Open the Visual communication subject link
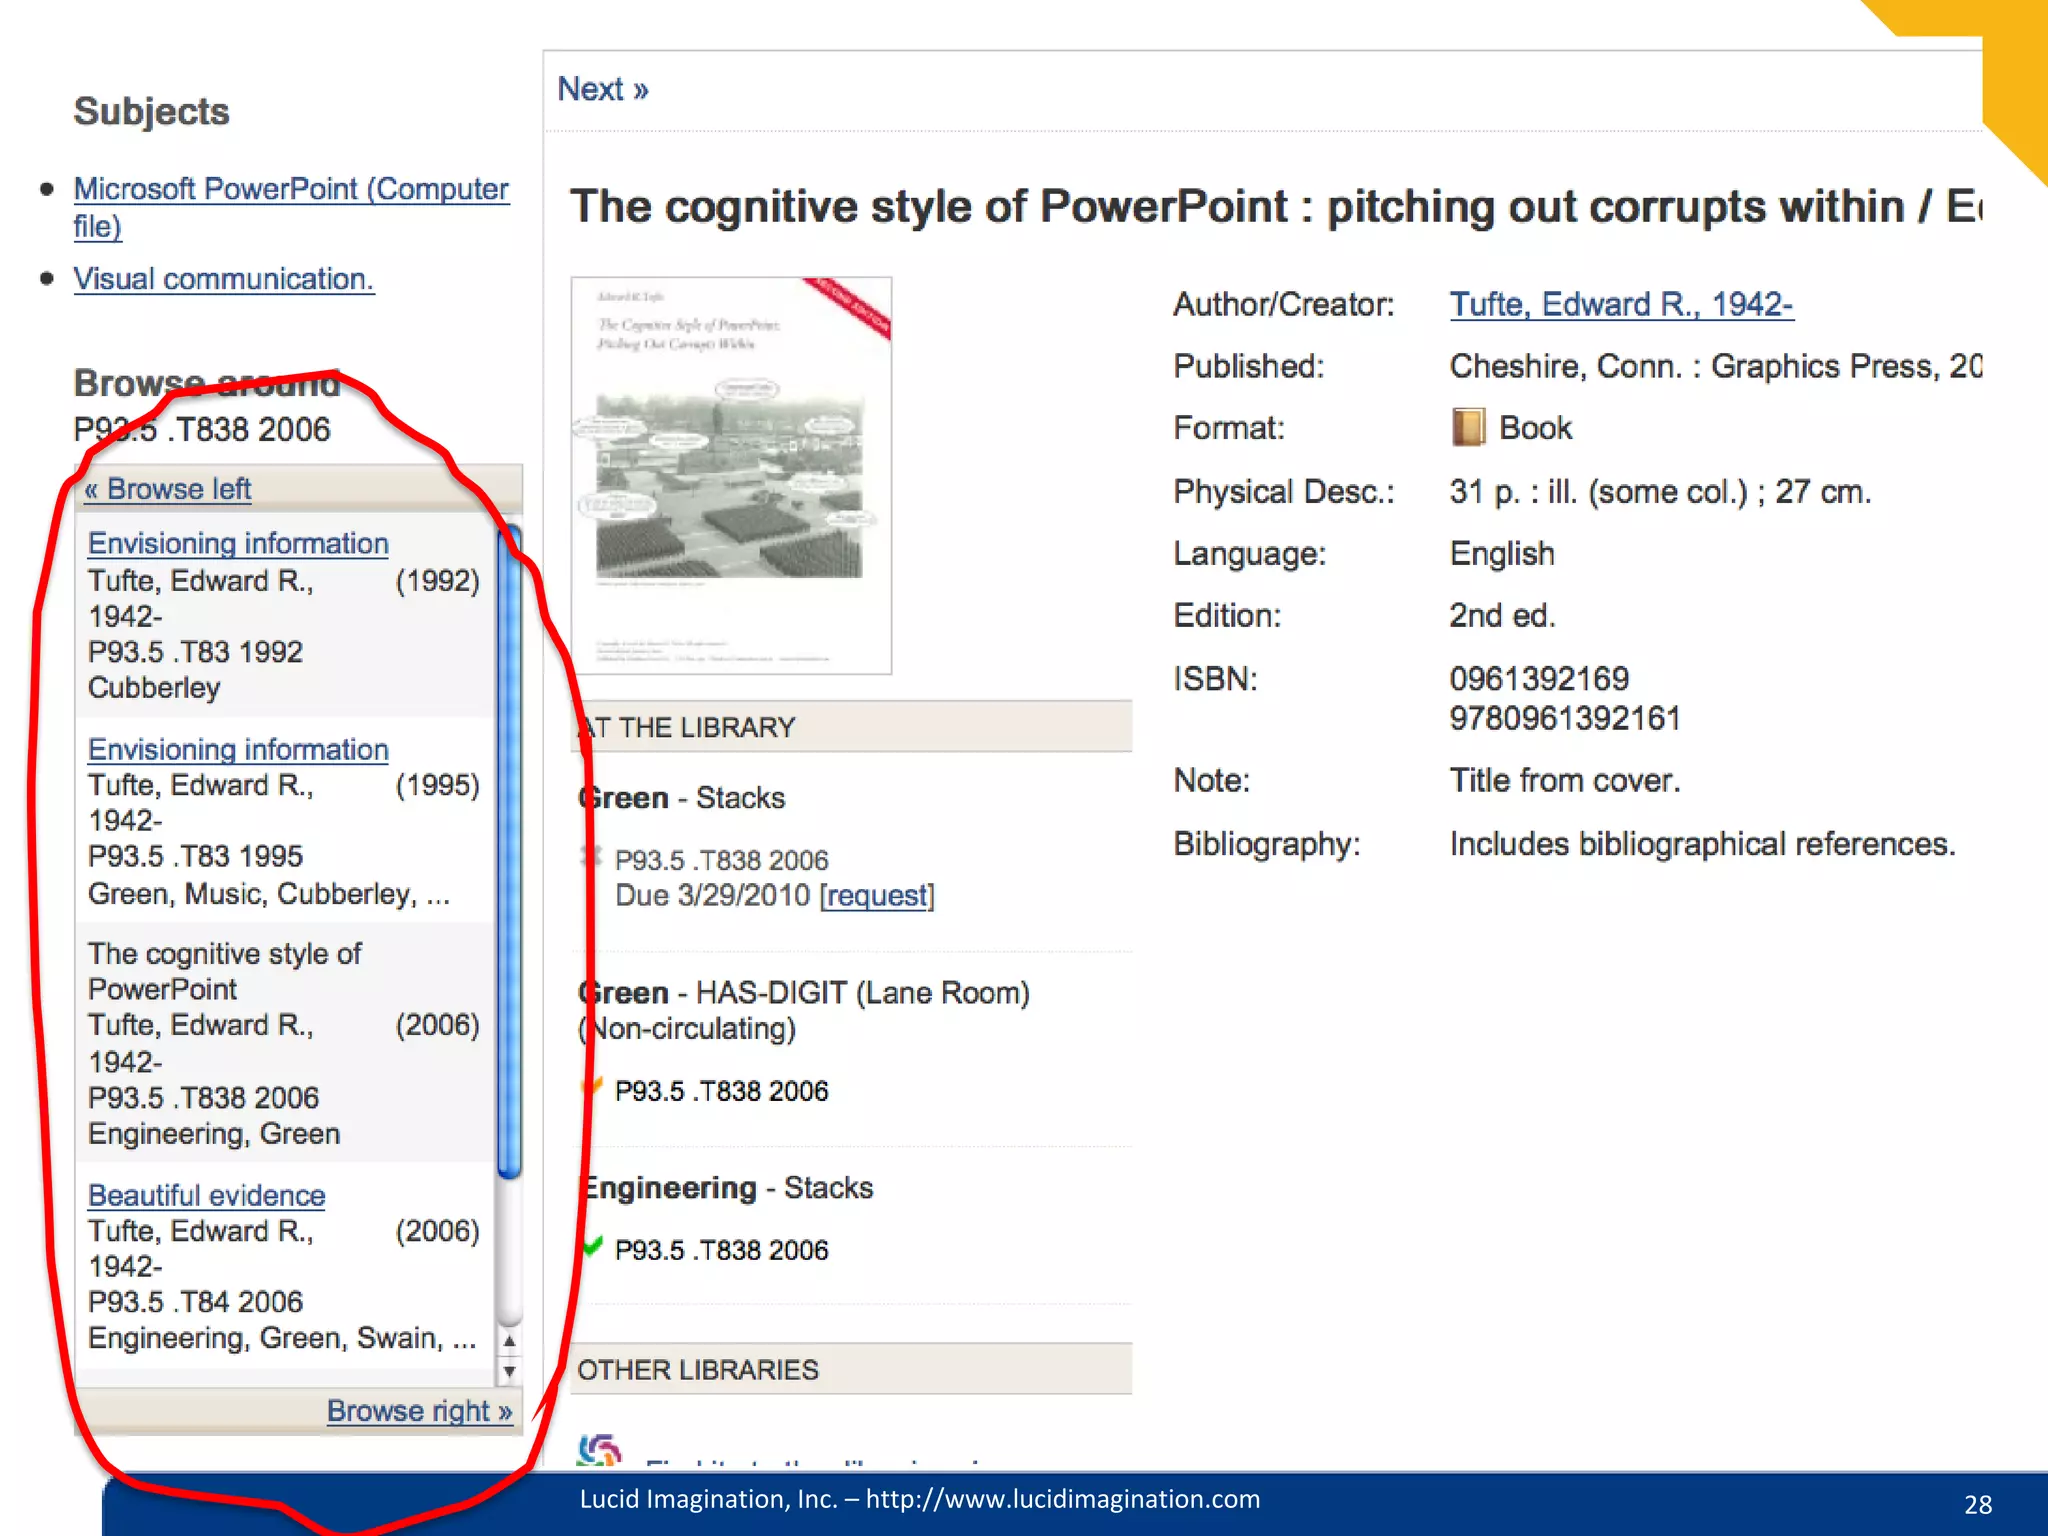 point(223,279)
